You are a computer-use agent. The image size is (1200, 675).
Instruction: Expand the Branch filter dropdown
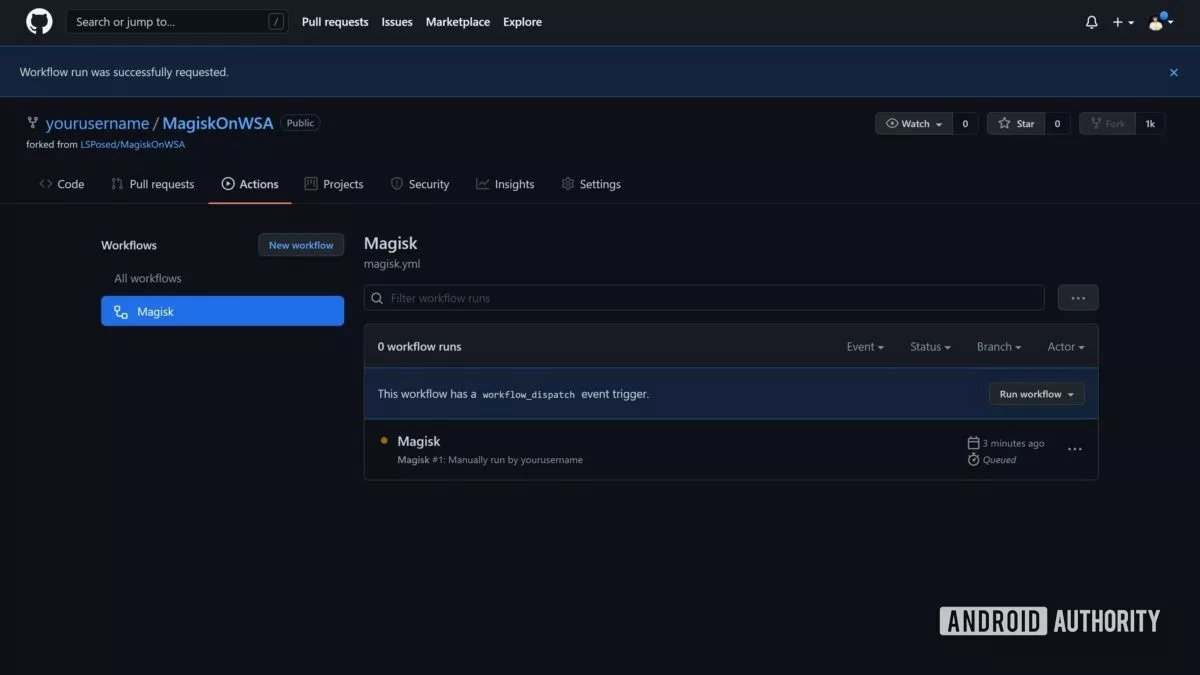click(999, 347)
